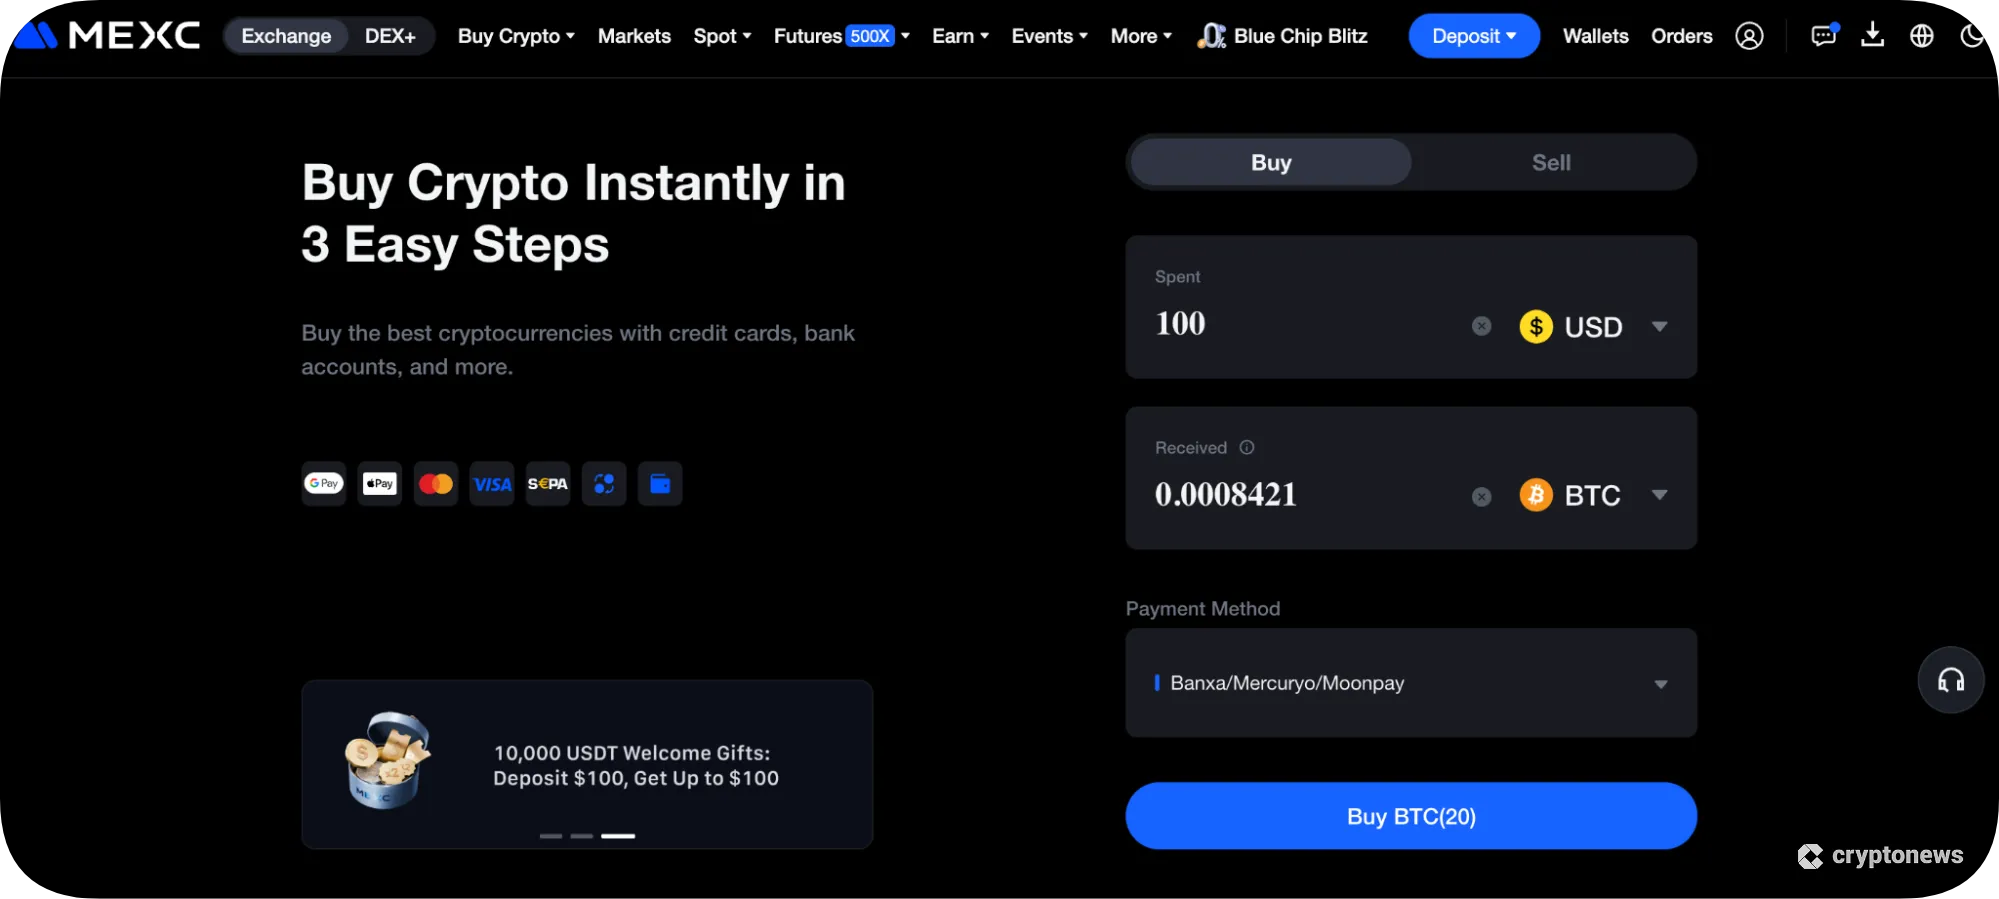Select the Exchange mode toggle

[285, 35]
